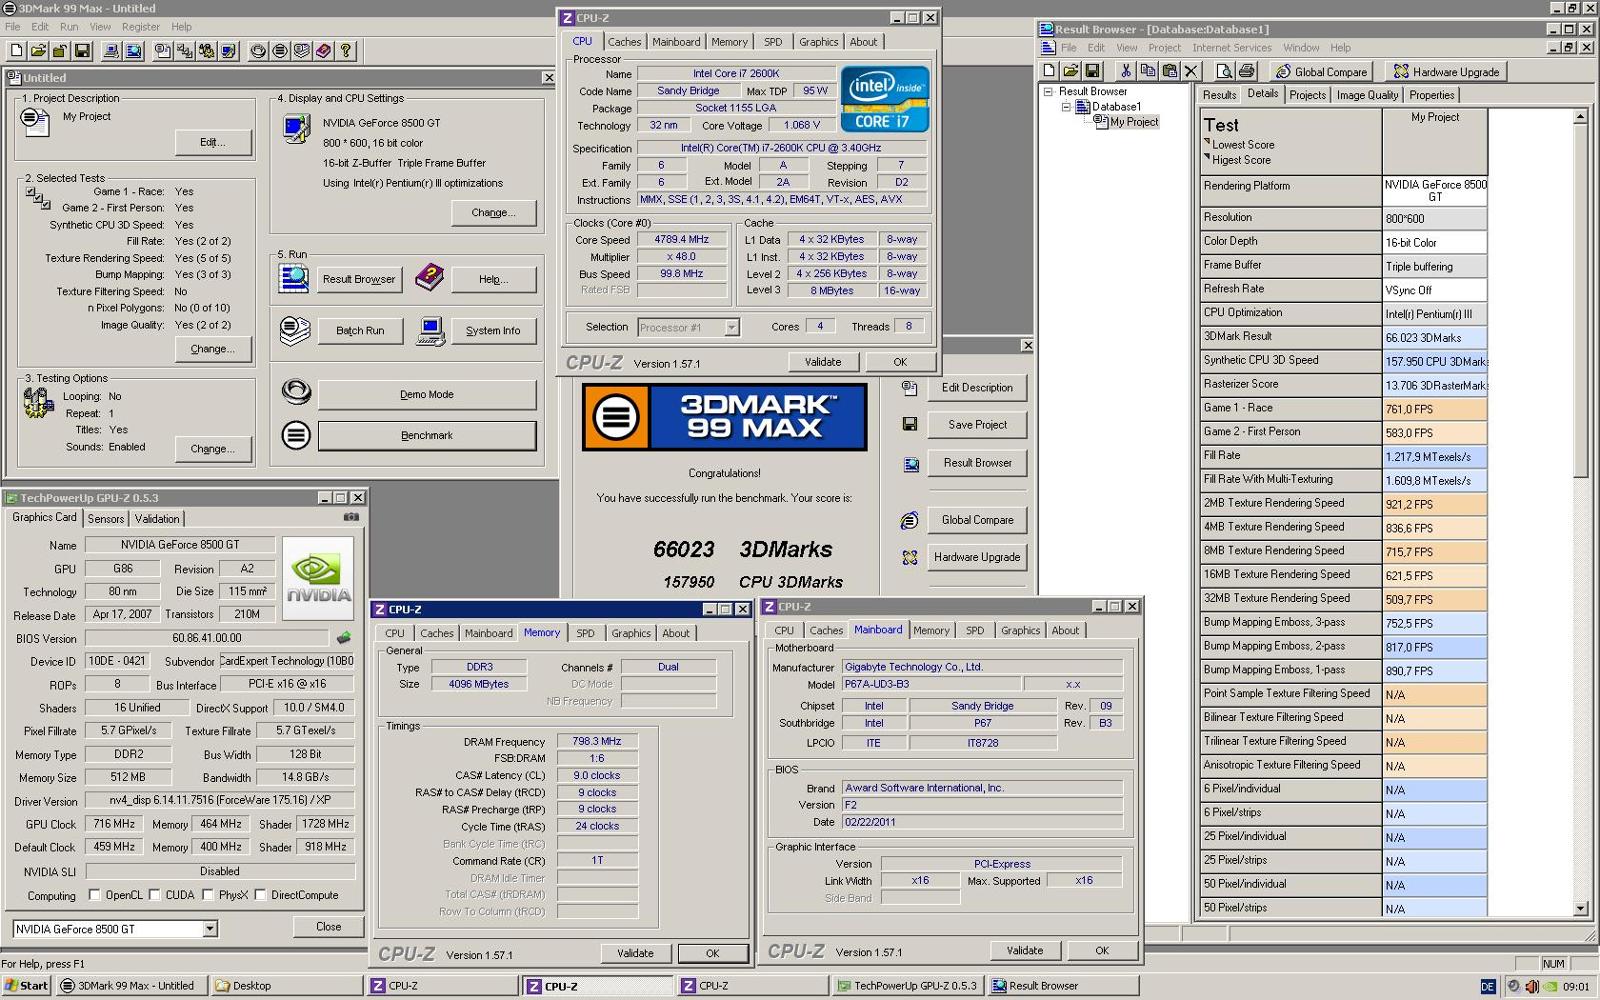Screen dimensions: 1600x1000
Task: Click the Open project folder icon in 3DMark toolbar
Action: pos(38,50)
